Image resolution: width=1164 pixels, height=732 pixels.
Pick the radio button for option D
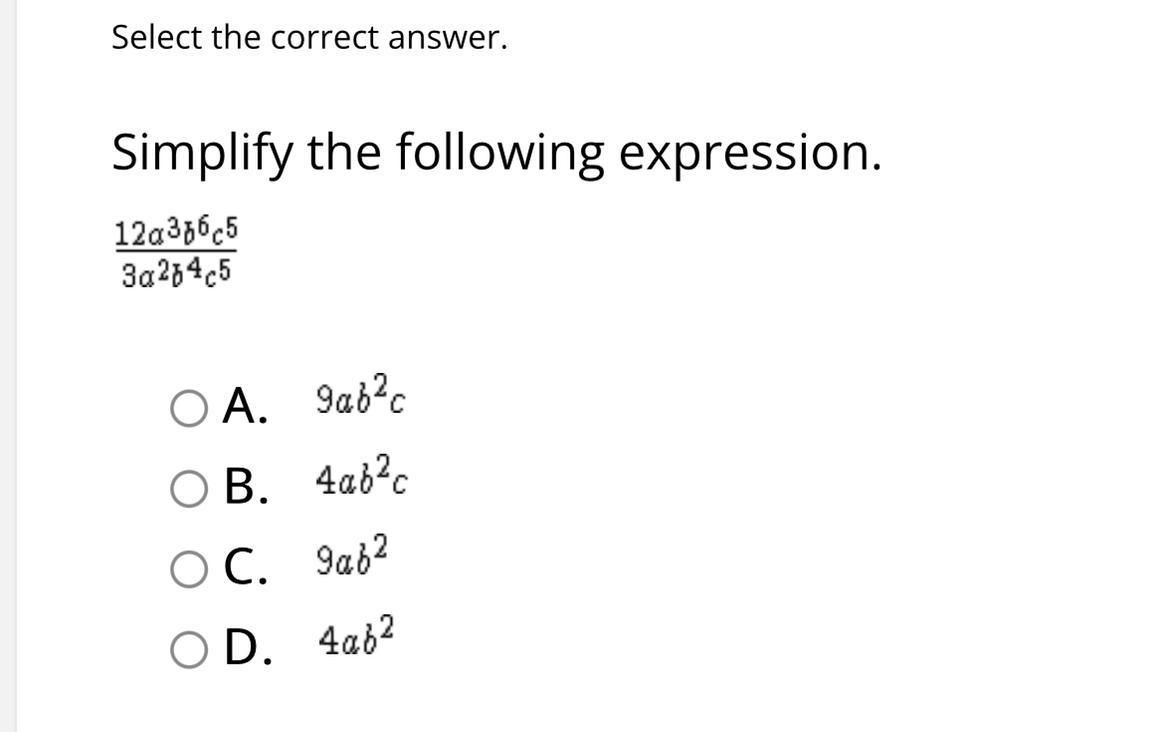coord(189,650)
